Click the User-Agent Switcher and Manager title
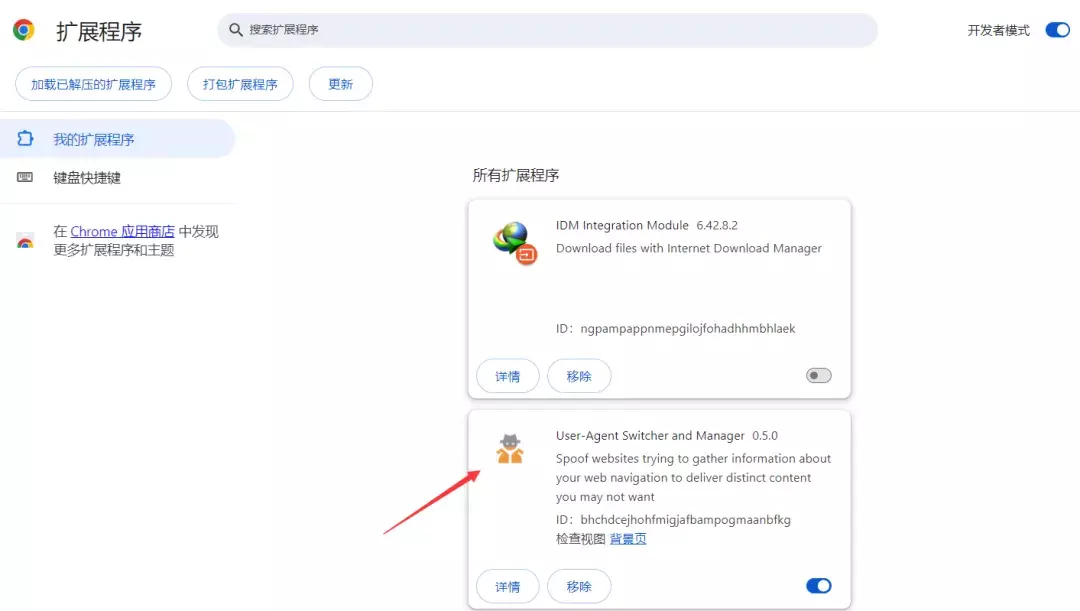Screen dimensions: 1080x611 point(650,435)
